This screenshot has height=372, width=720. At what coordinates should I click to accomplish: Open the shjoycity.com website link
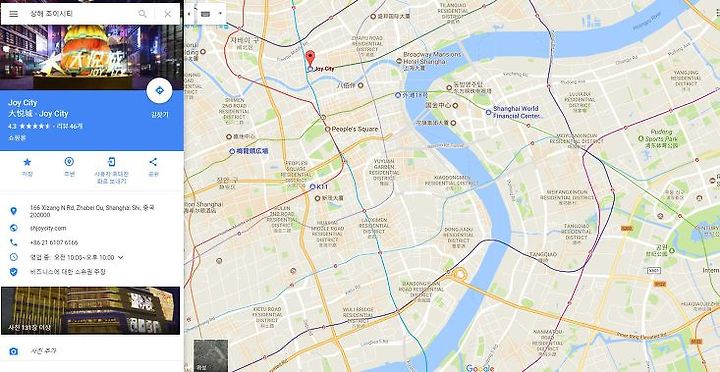48,228
